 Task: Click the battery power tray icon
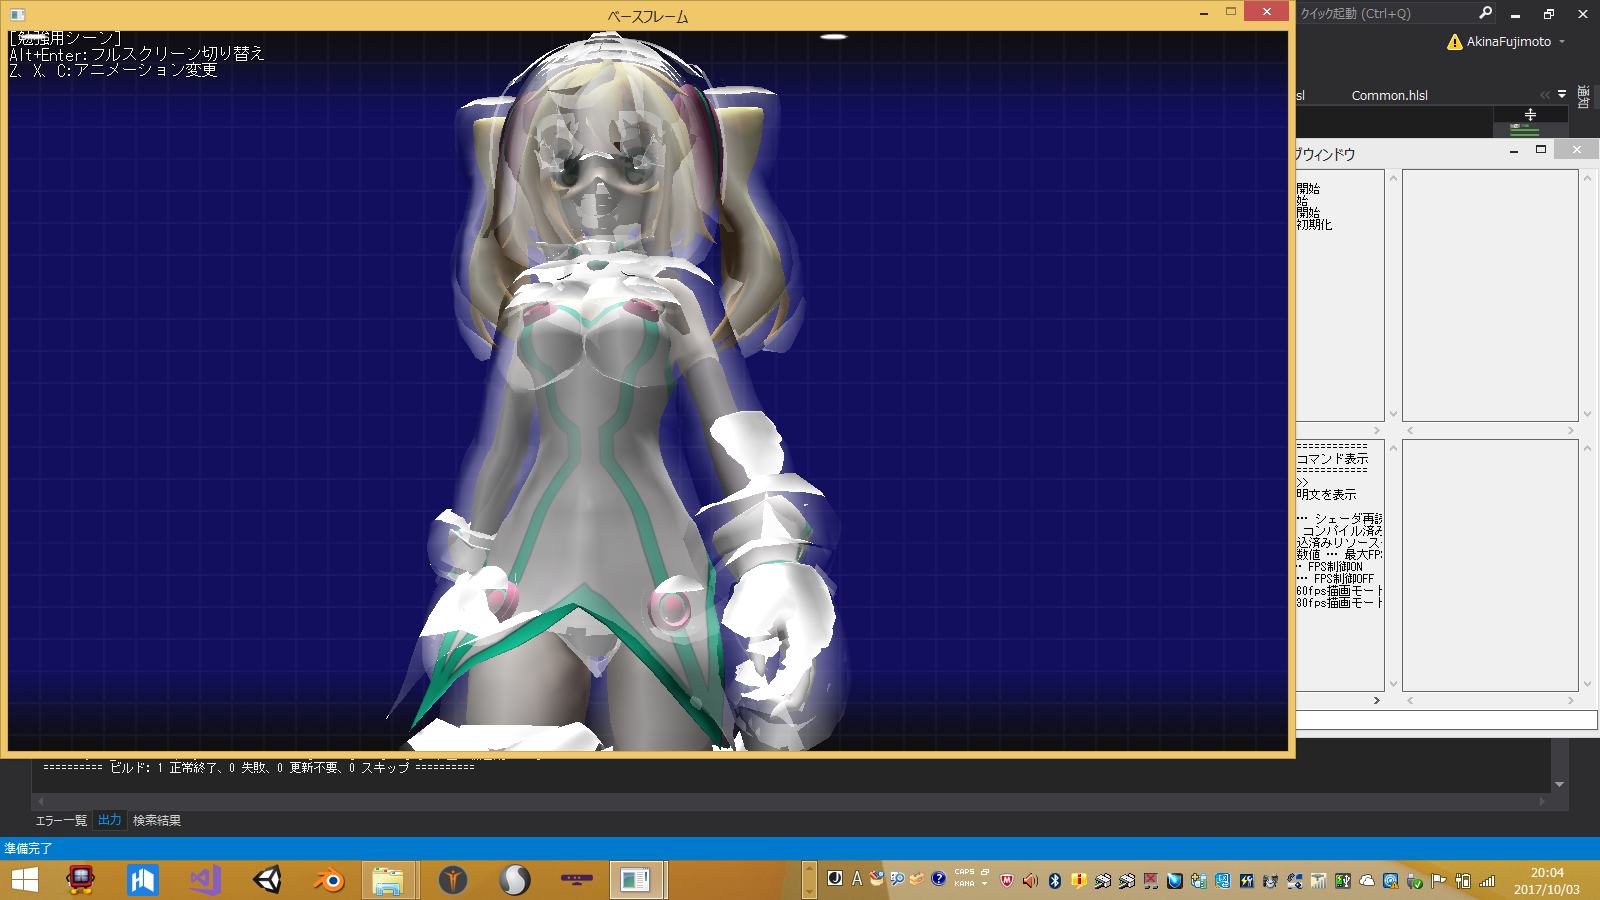point(1463,881)
